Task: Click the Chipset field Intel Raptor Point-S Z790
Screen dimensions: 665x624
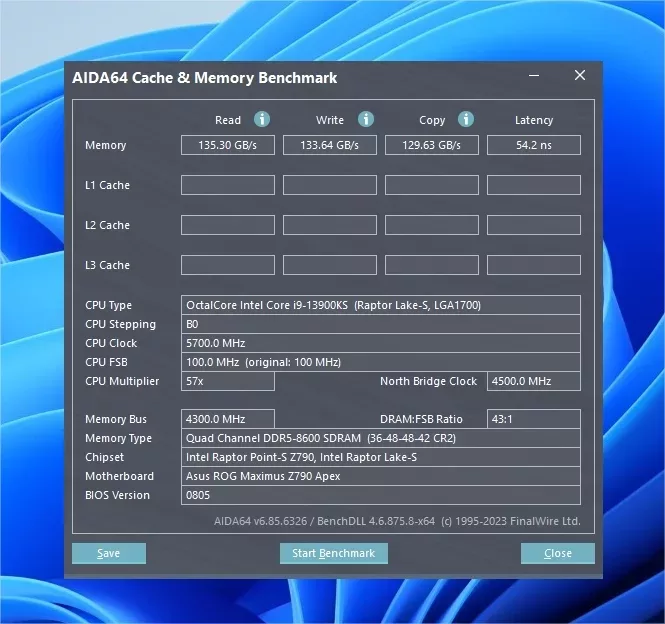Action: (x=381, y=457)
